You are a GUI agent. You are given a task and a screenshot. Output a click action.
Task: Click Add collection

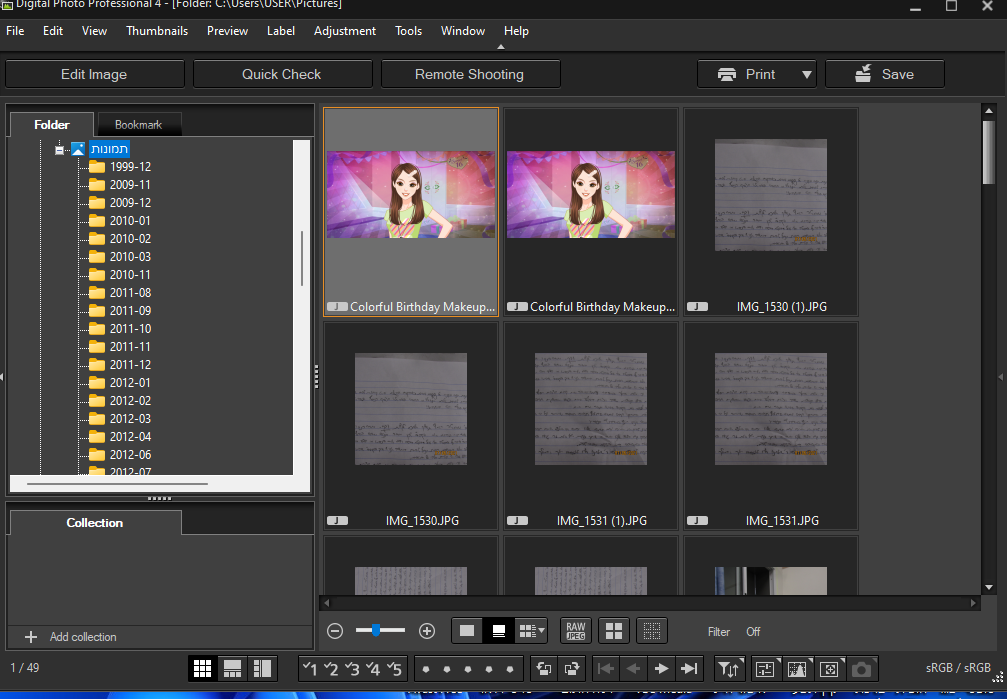tap(71, 637)
